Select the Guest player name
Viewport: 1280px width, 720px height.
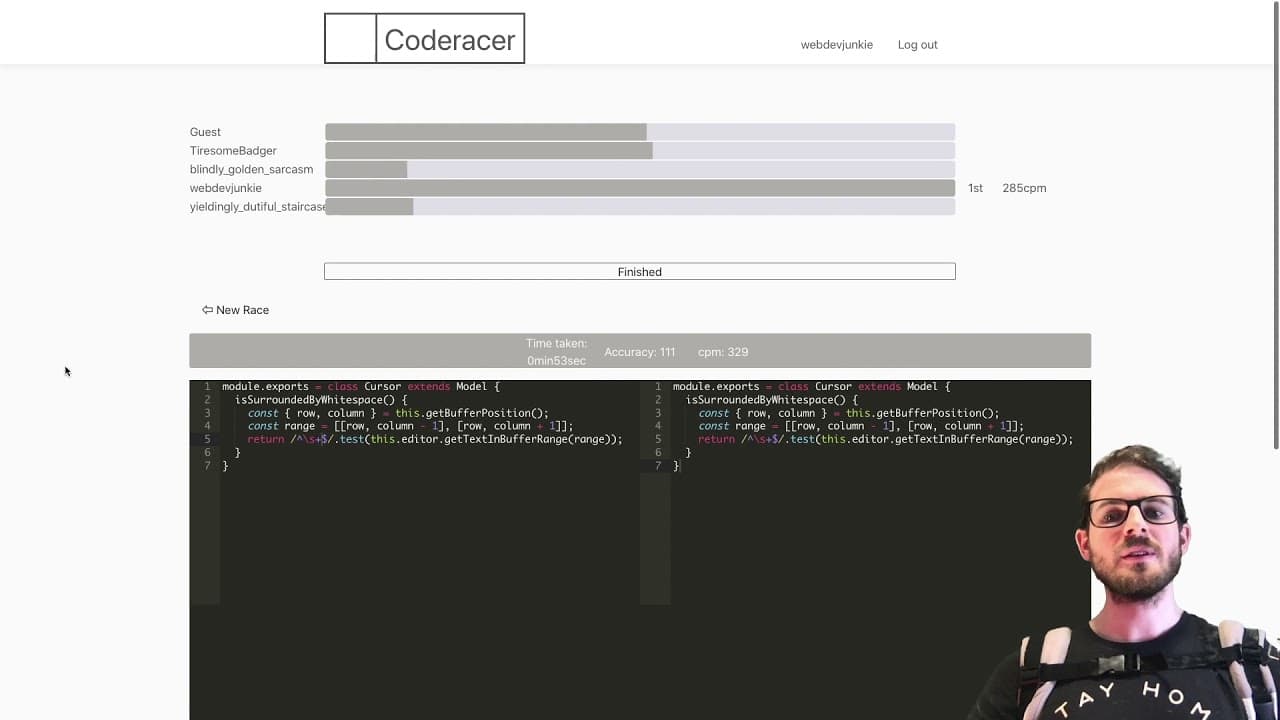205,132
